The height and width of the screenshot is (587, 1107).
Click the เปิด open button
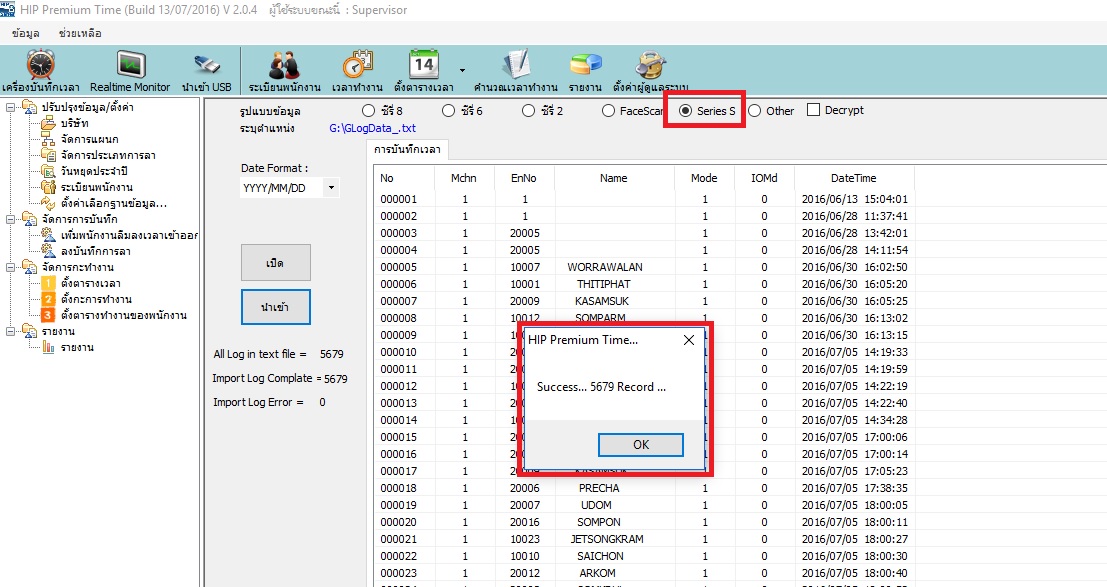click(275, 263)
